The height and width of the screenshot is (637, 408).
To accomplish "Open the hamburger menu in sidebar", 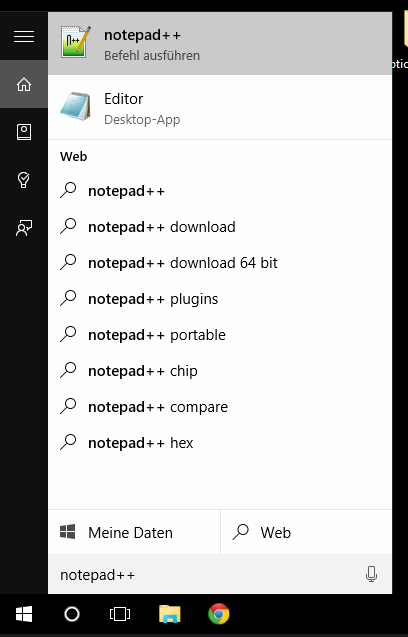I will coord(24,37).
